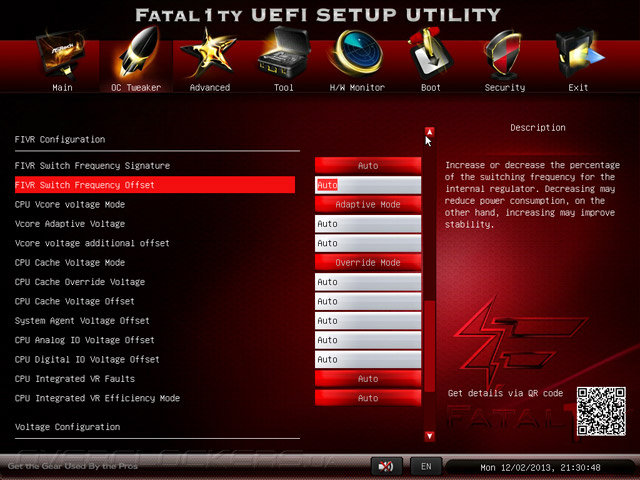Switch to the Exit tab label

(x=578, y=87)
